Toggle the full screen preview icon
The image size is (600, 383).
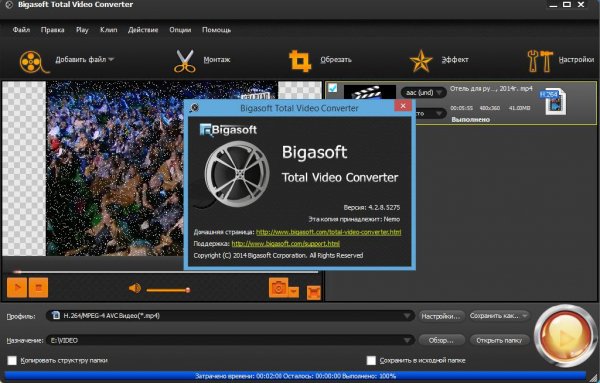click(x=314, y=293)
